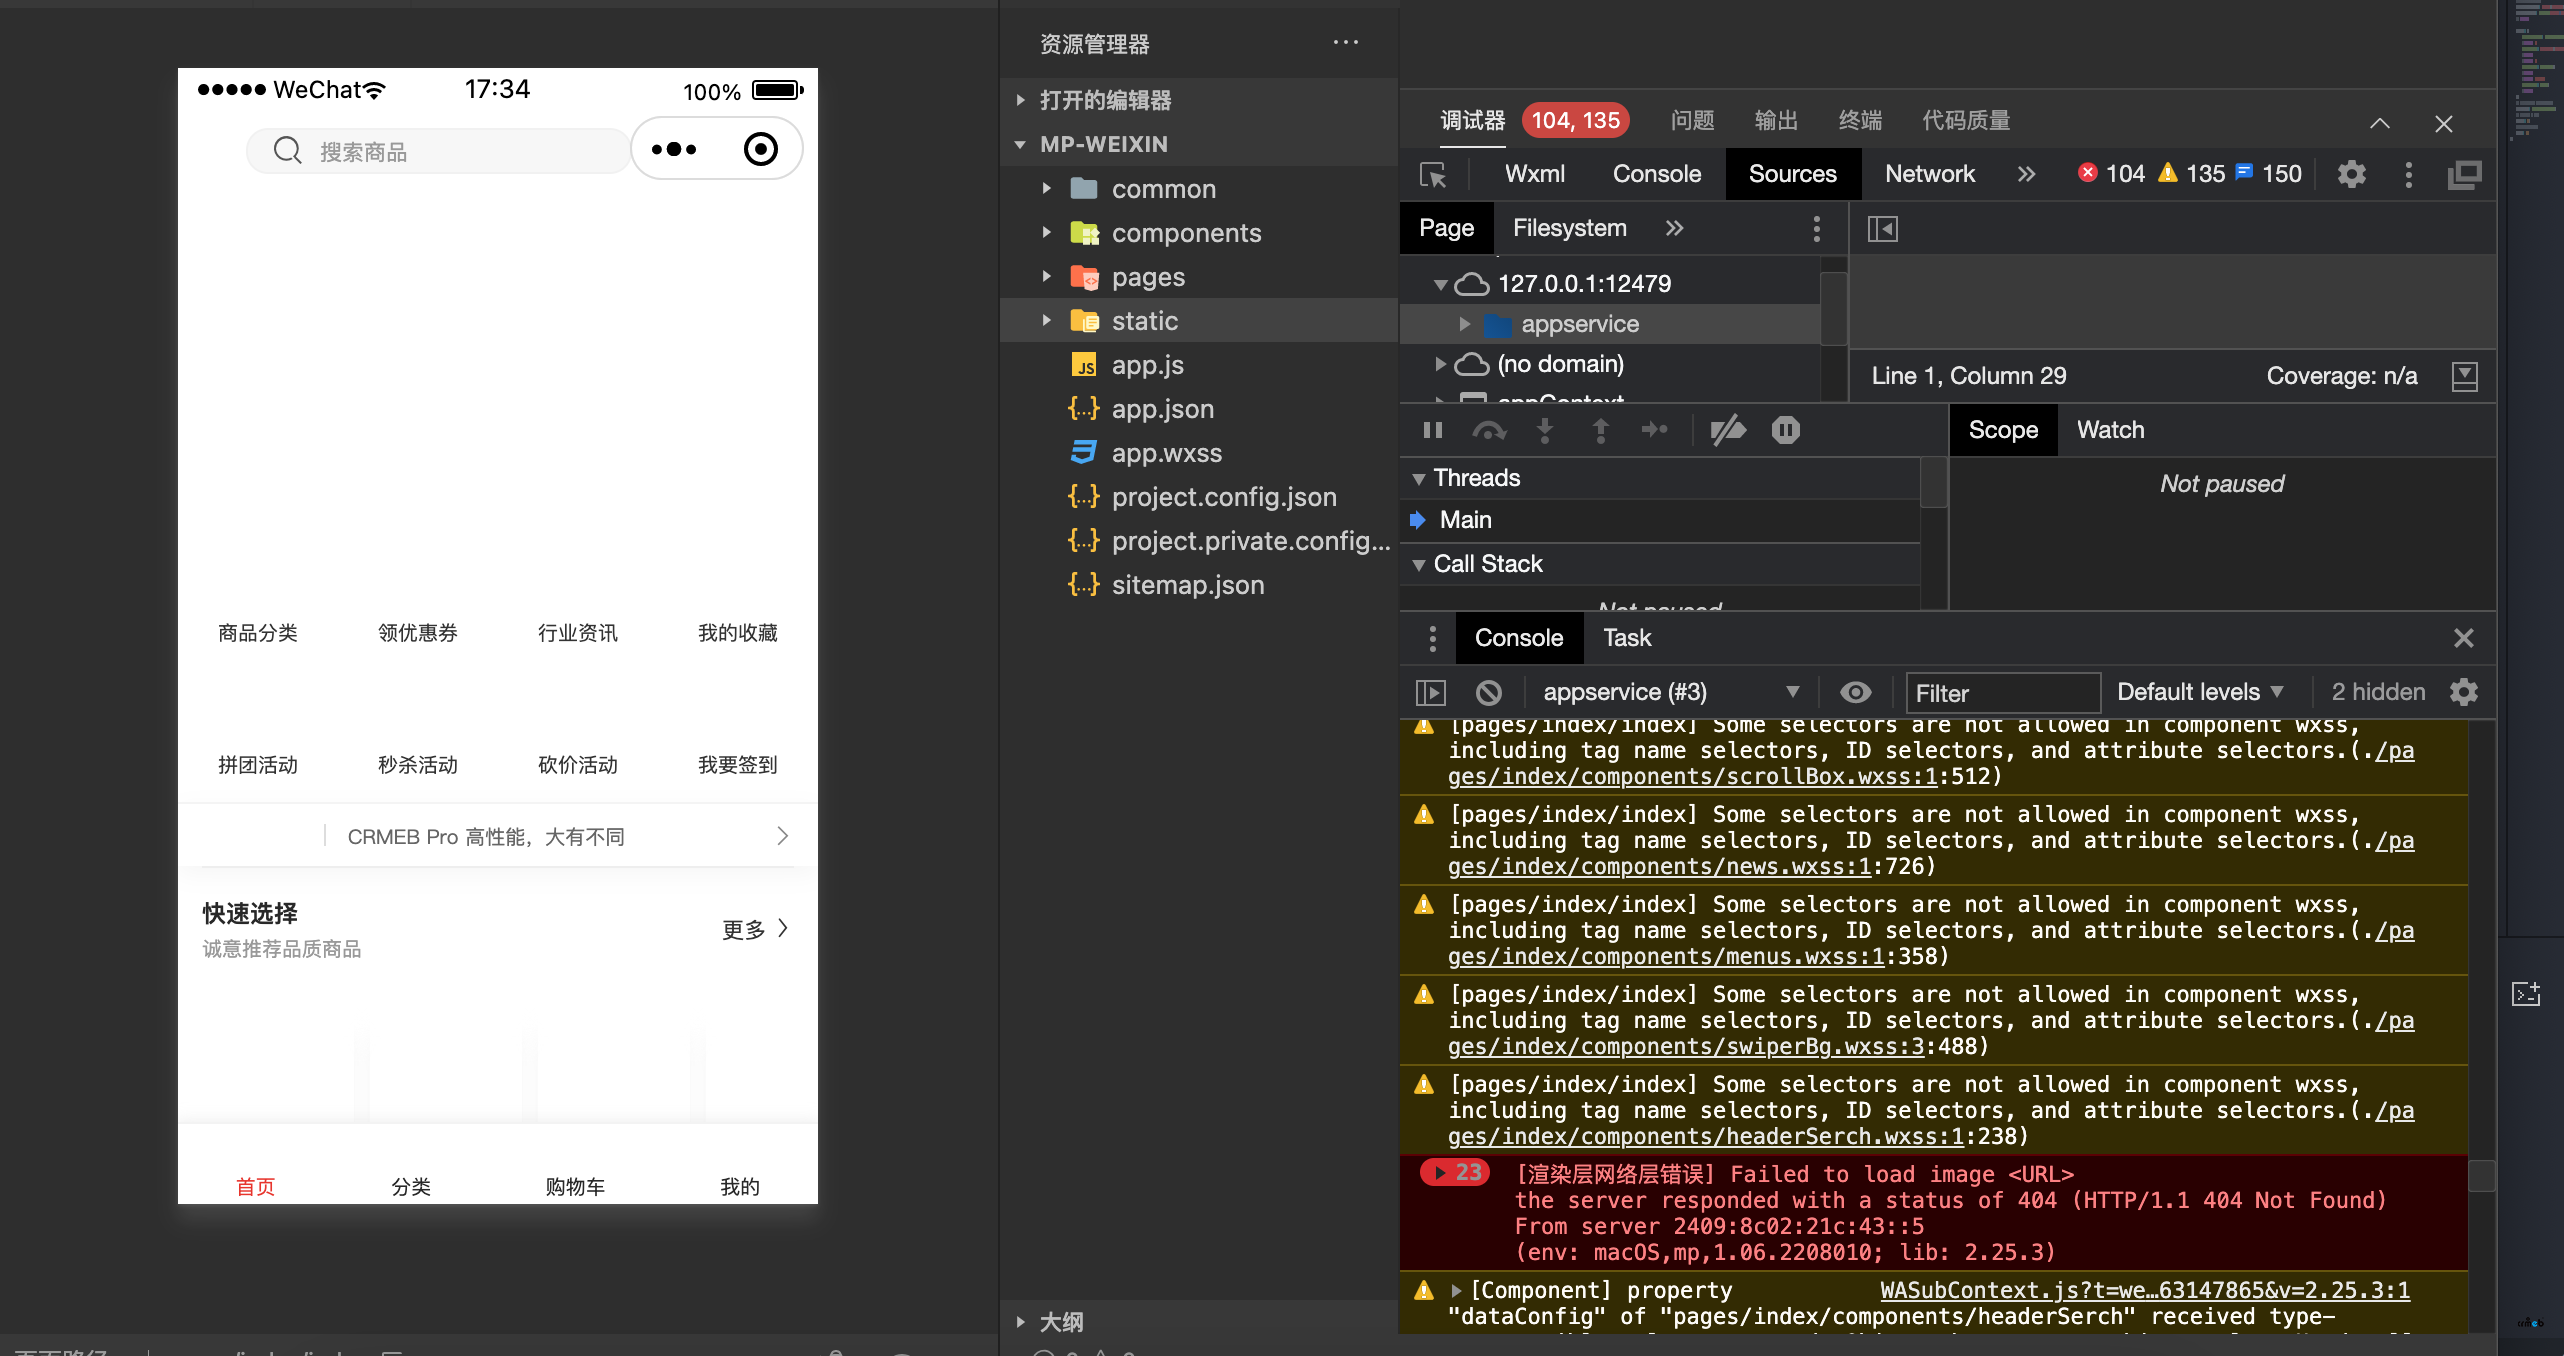Open Default levels dropdown
Screen dimensions: 2564x1356
[x=2200, y=692]
